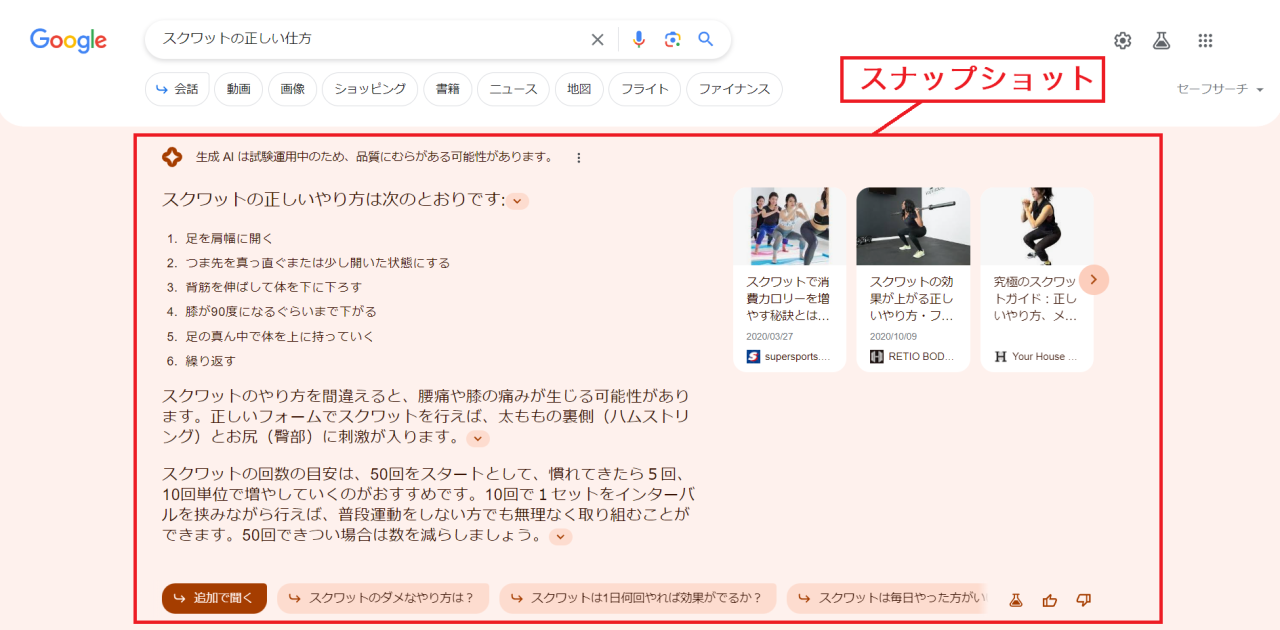Screen dimensions: 1280x630
Task: Open Google Lens image search
Action: click(x=672, y=40)
